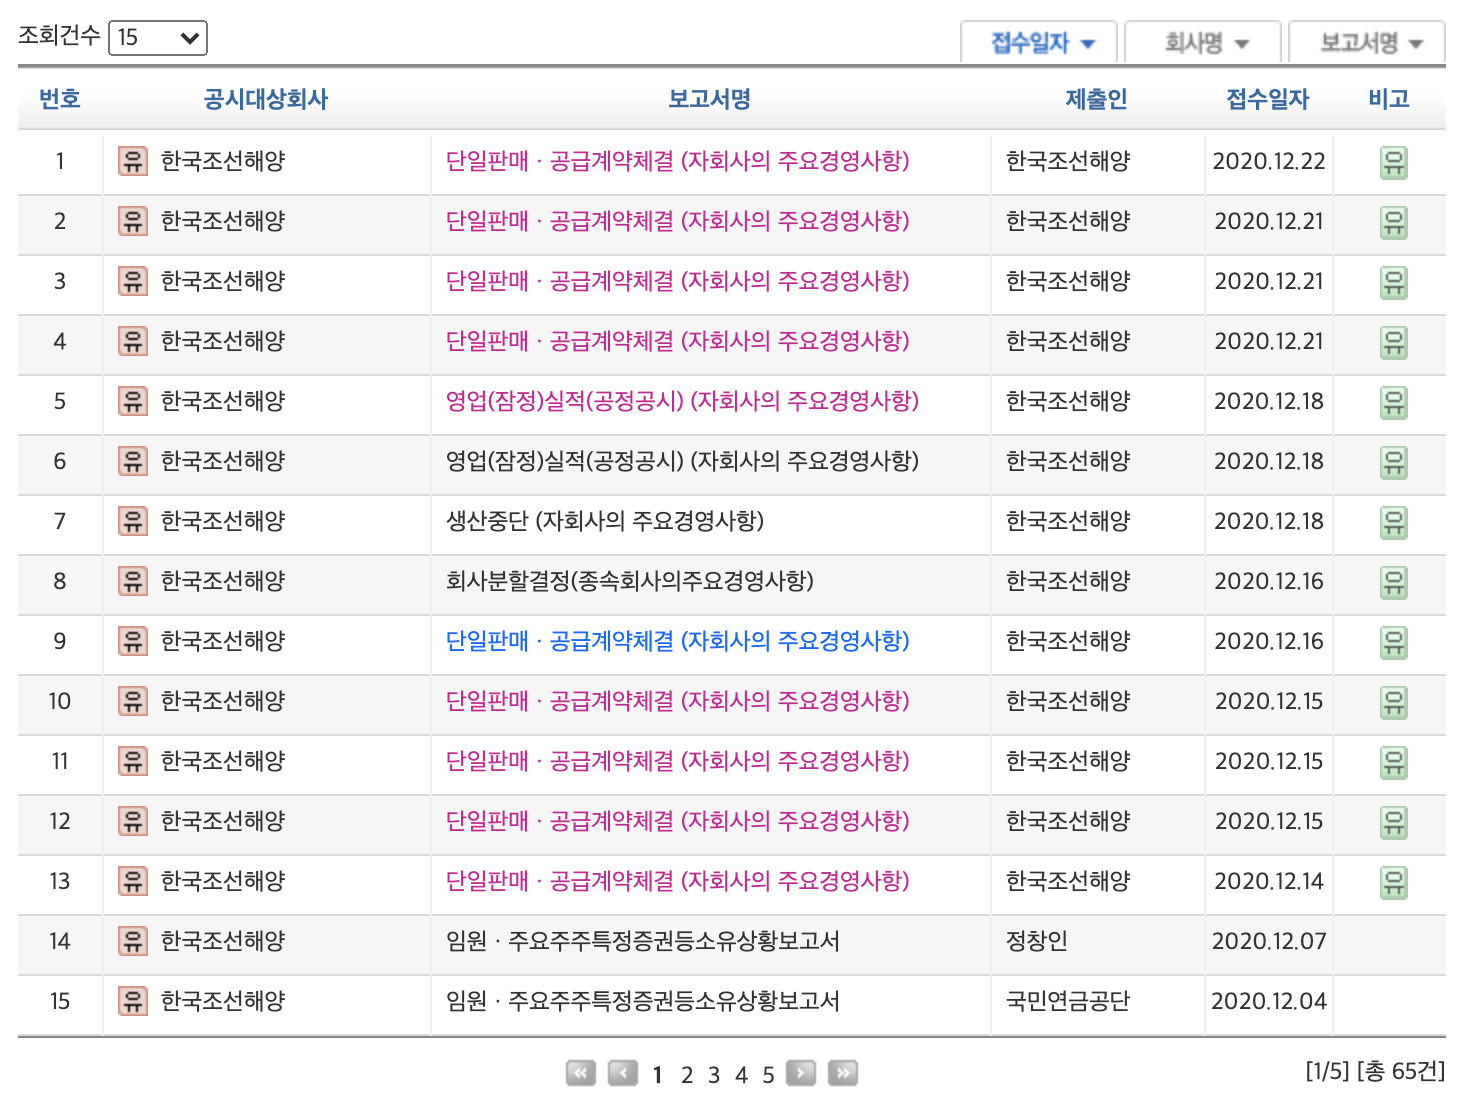Go to page 3 of results
Screen dimensions: 1460x1104
click(x=713, y=1073)
